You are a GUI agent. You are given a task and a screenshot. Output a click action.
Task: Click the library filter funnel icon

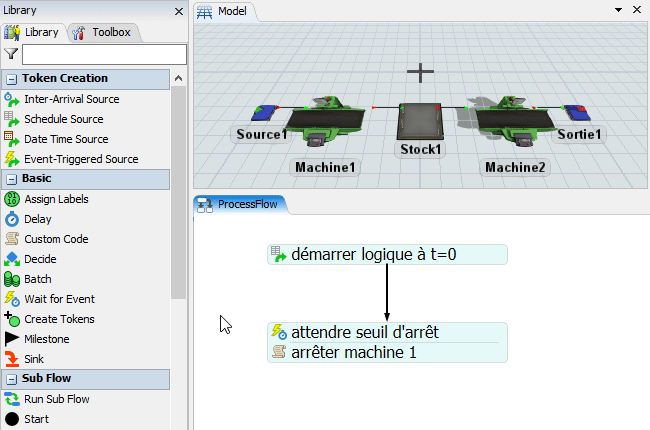[x=11, y=54]
